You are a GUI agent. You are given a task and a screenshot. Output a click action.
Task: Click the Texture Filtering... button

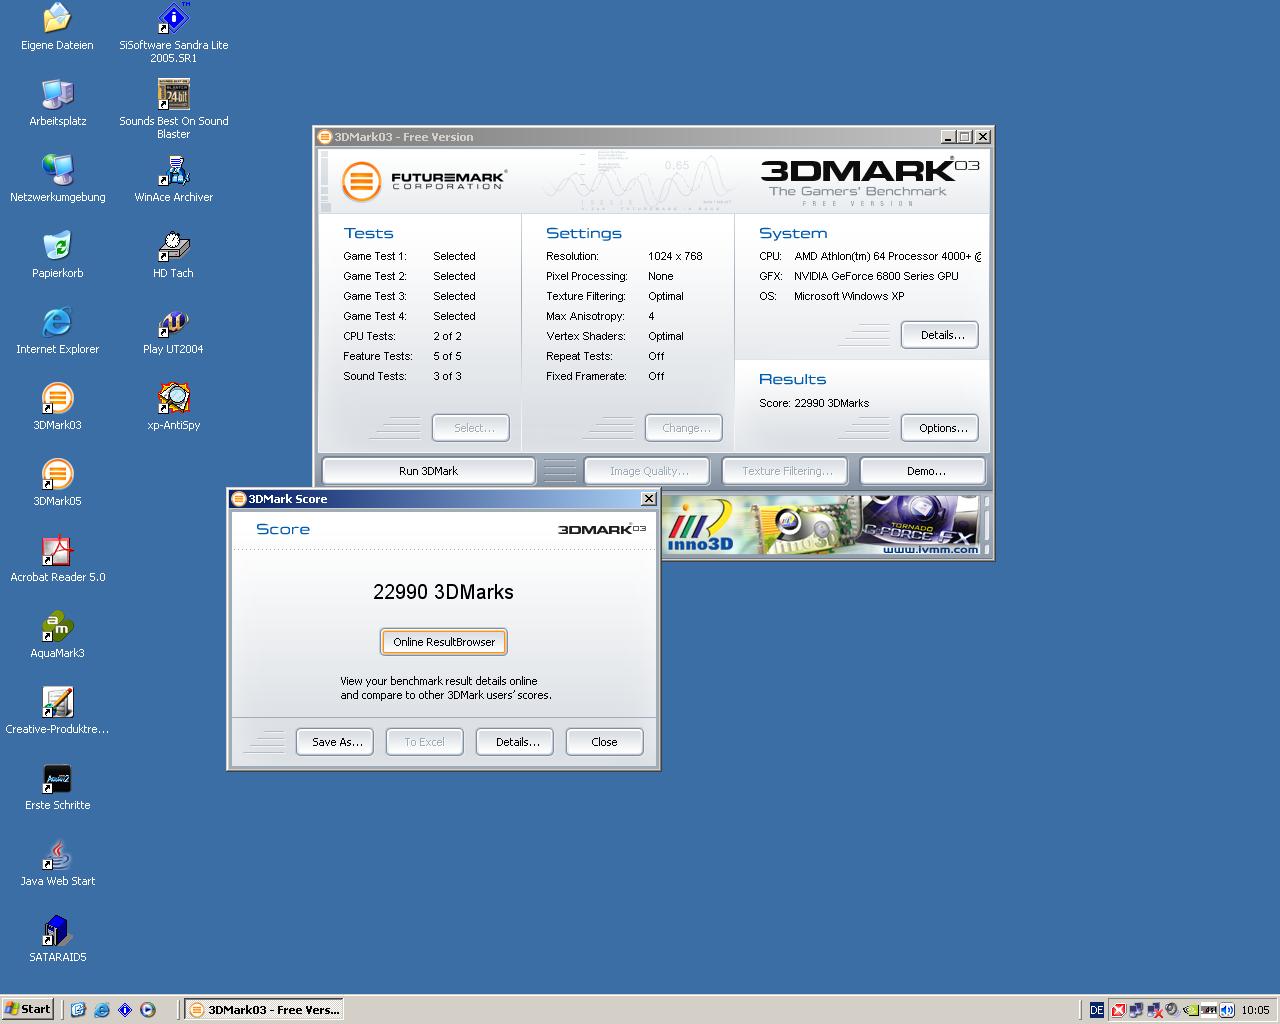[x=785, y=471]
